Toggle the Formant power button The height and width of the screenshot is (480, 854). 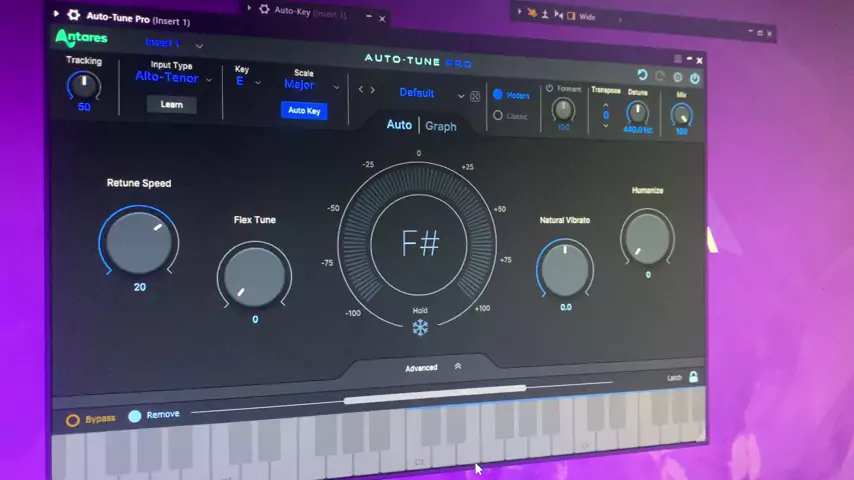pos(550,88)
